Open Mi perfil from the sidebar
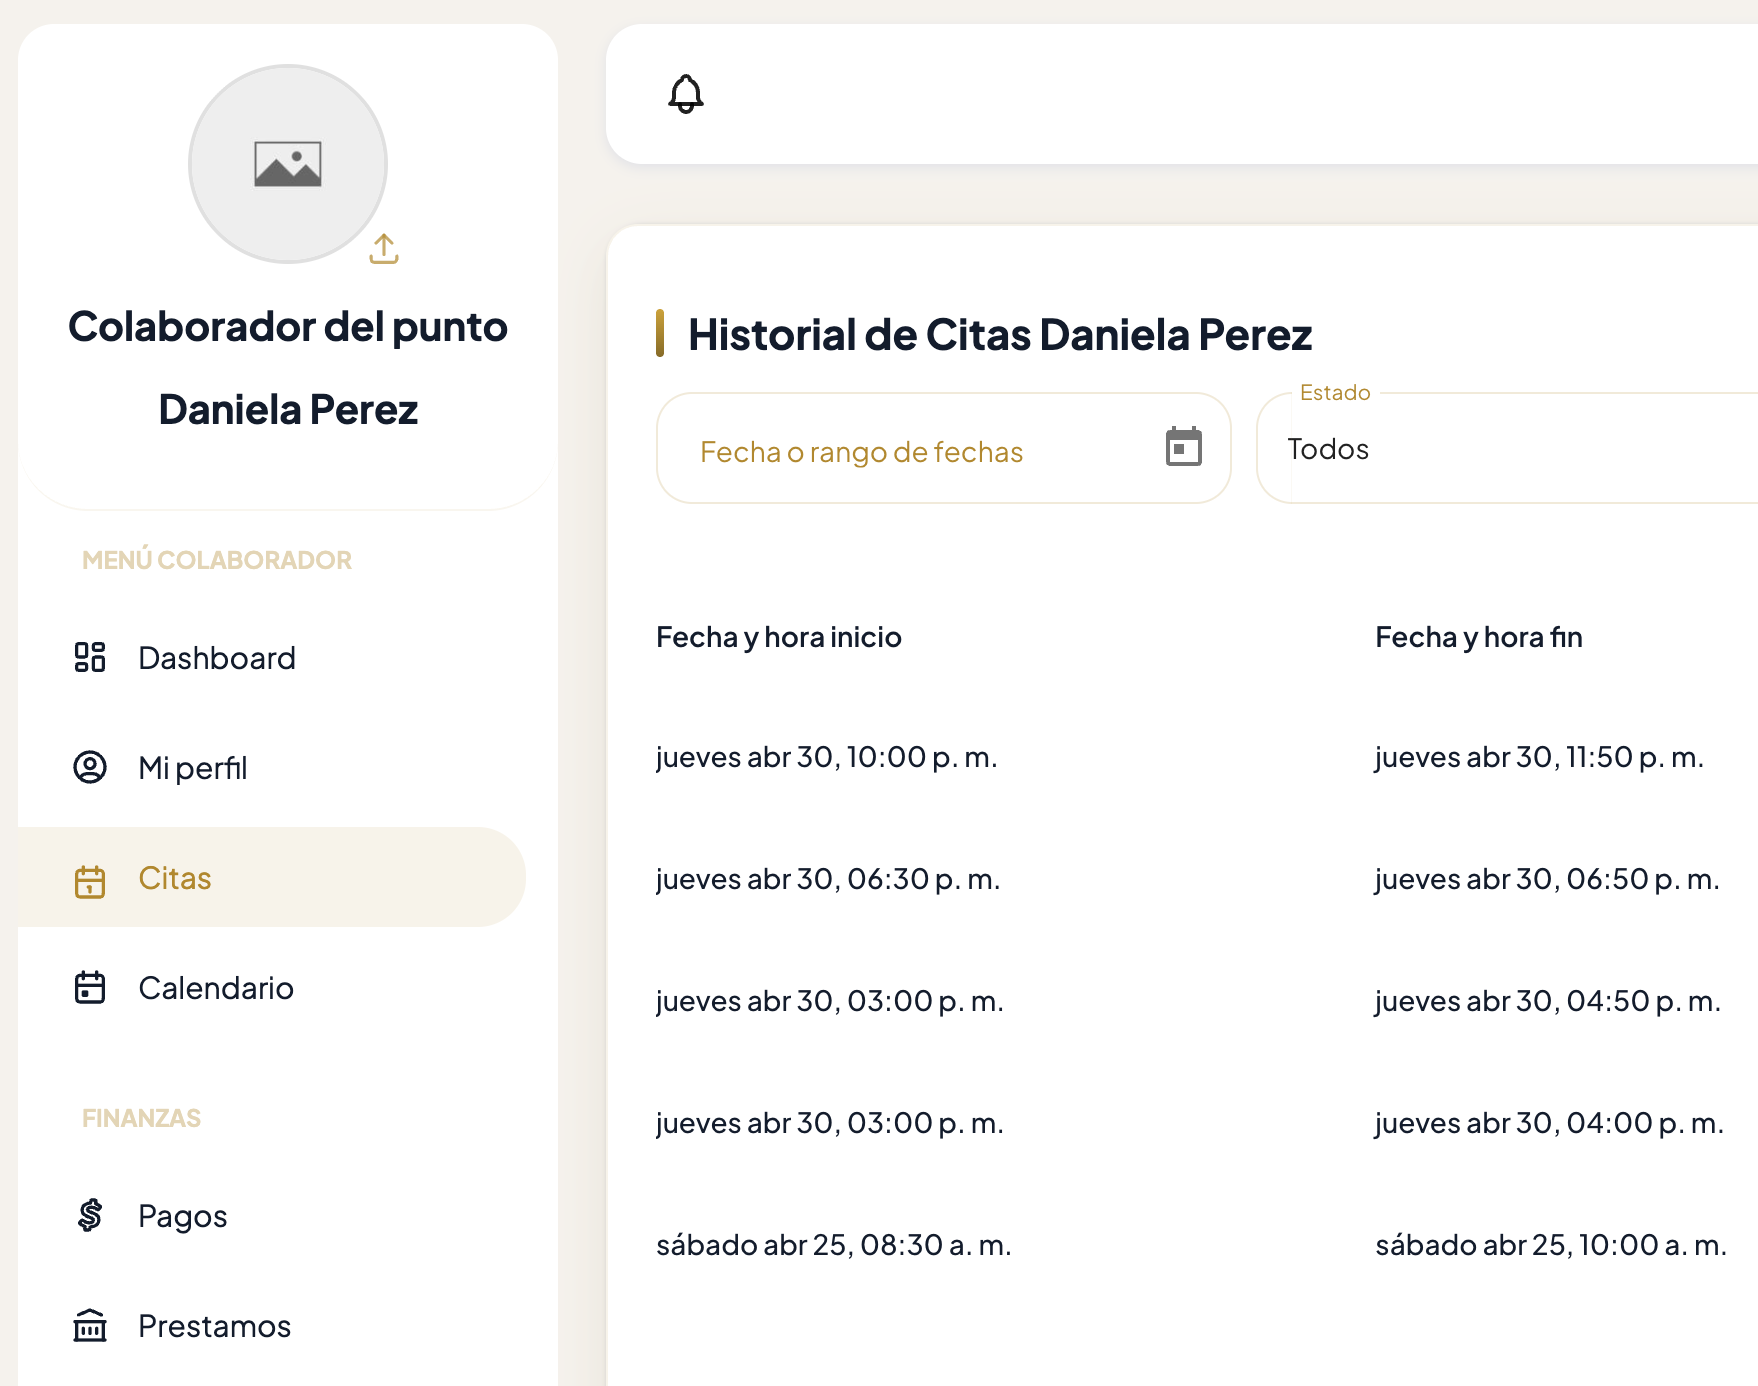1758x1386 pixels. point(193,768)
